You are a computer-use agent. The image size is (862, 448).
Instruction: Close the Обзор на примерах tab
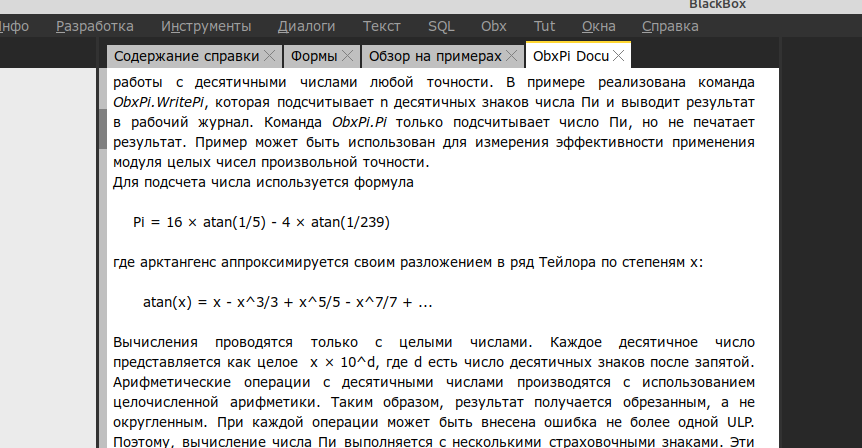[x=512, y=56]
